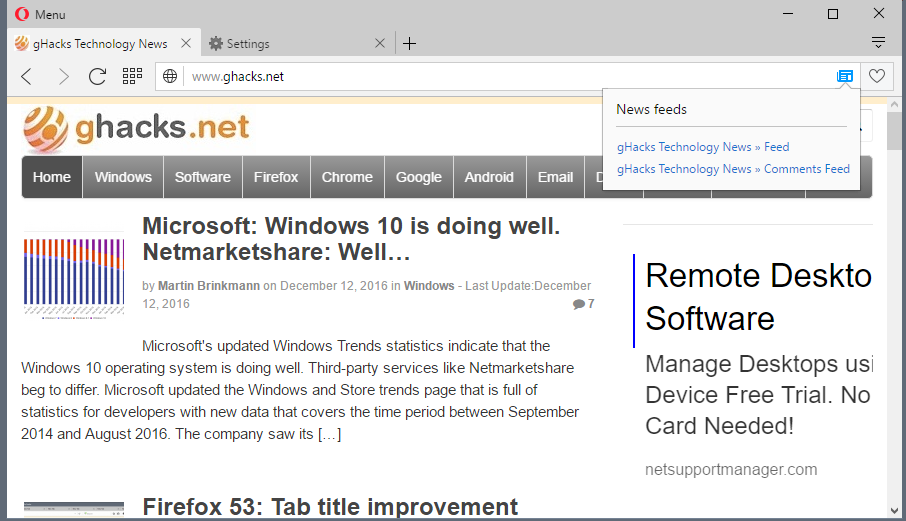Image resolution: width=906 pixels, height=521 pixels.
Task: Visit netsupportmanager.com ad link
Action: (x=731, y=470)
